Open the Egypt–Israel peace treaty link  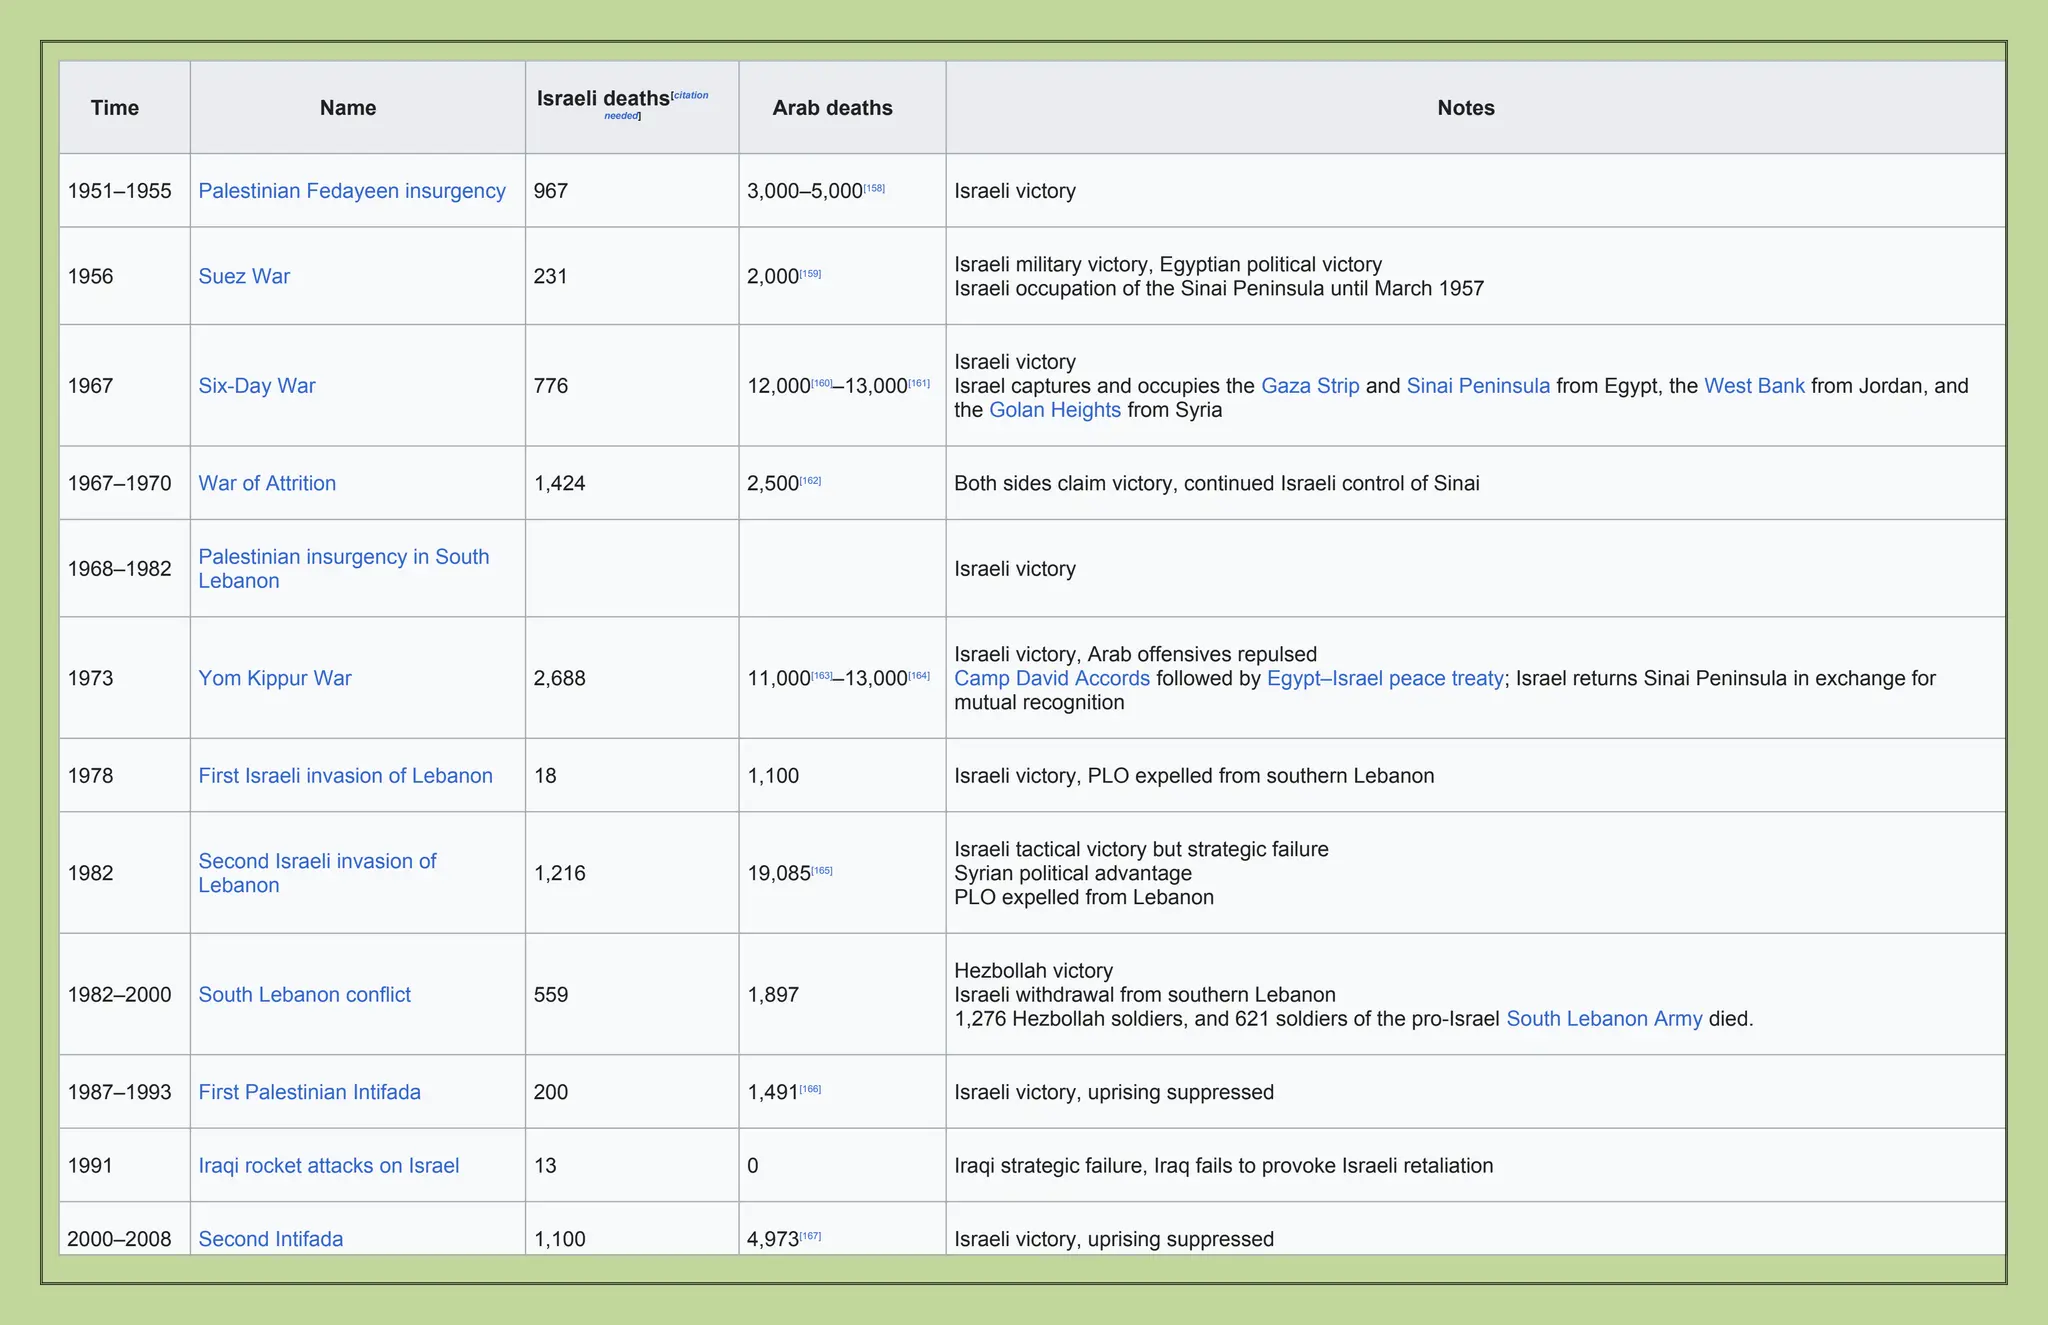click(1385, 678)
